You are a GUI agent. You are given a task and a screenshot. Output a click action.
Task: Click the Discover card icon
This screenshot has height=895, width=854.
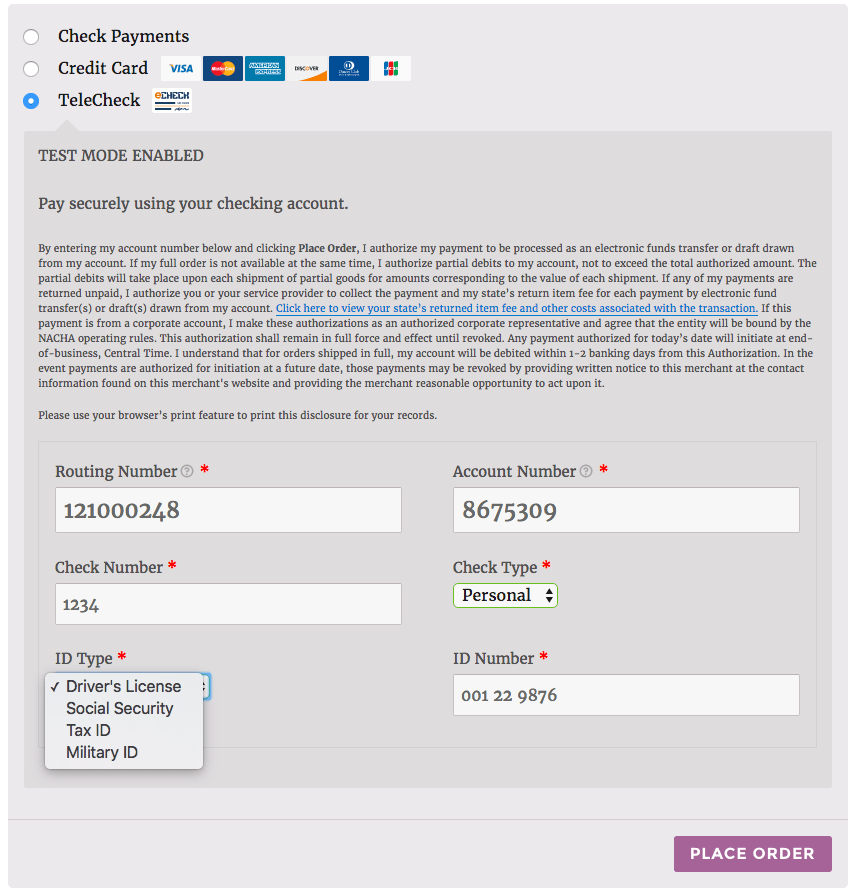click(307, 68)
